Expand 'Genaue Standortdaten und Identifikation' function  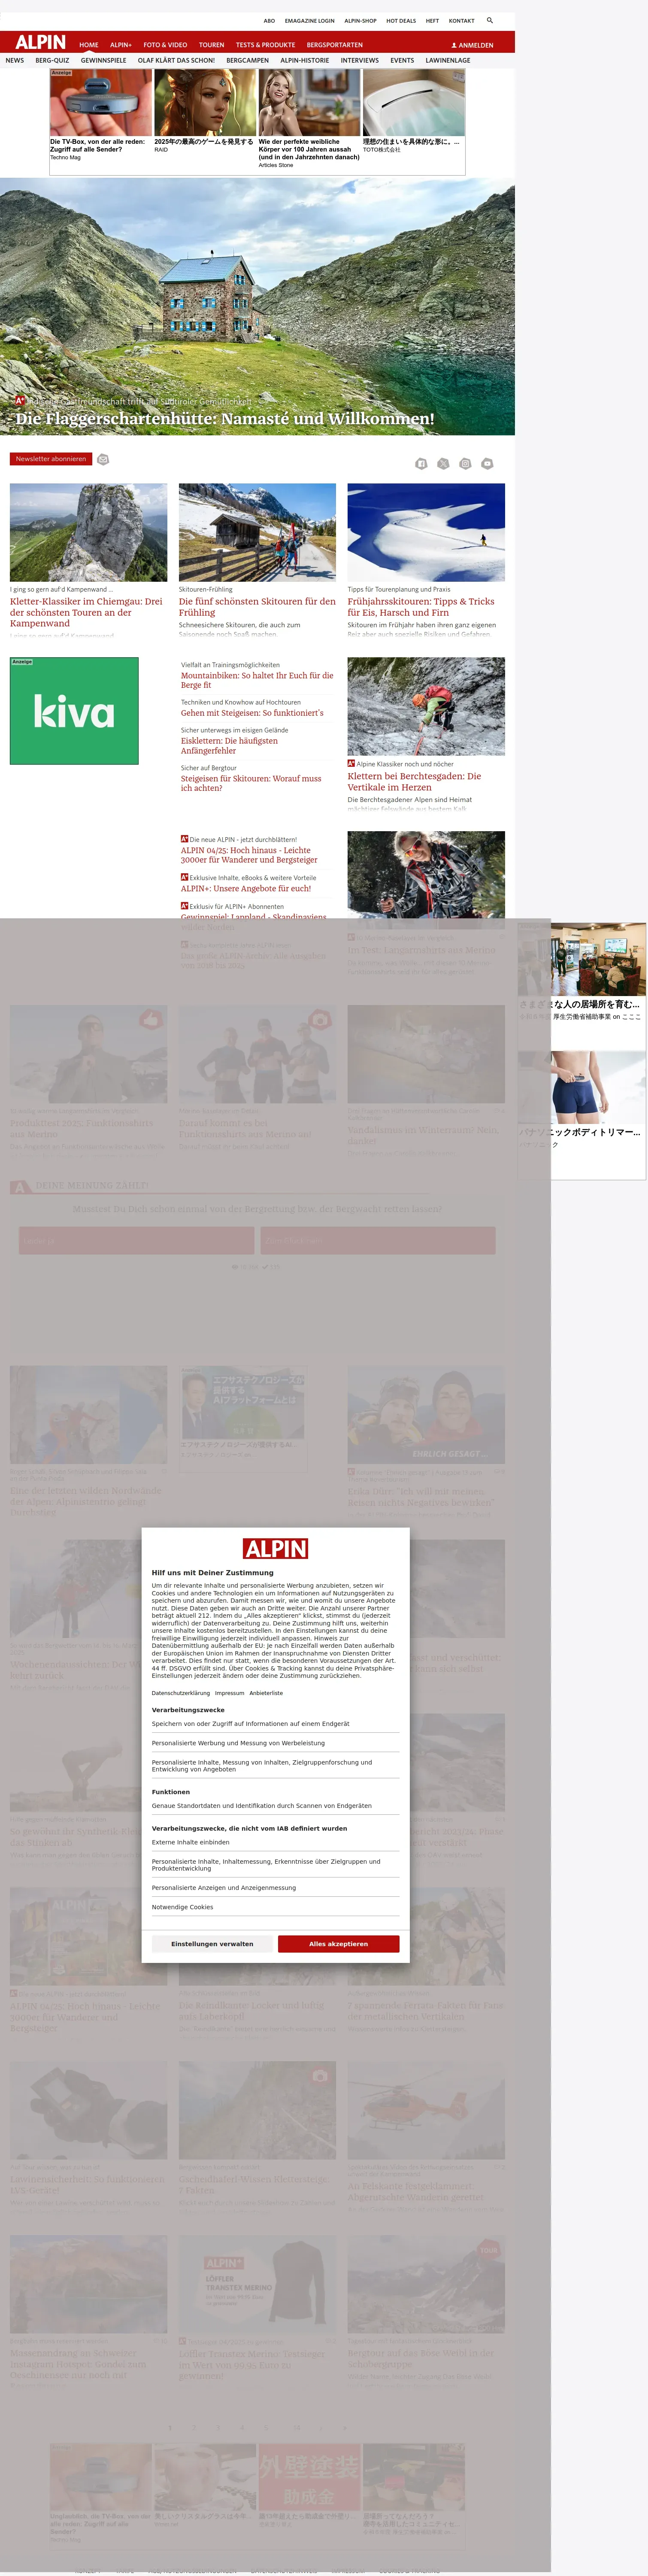click(275, 1806)
